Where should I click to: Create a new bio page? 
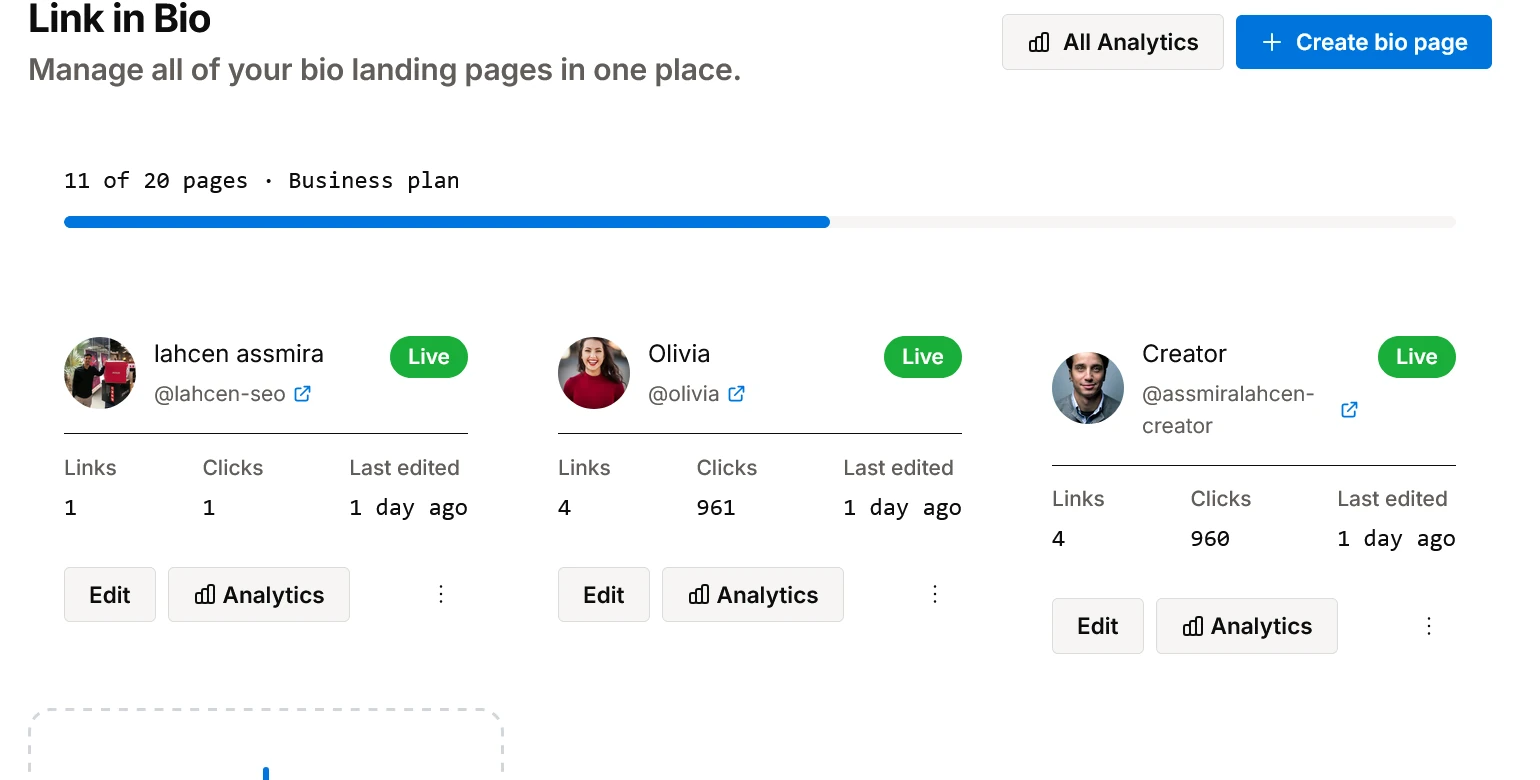[x=1364, y=42]
